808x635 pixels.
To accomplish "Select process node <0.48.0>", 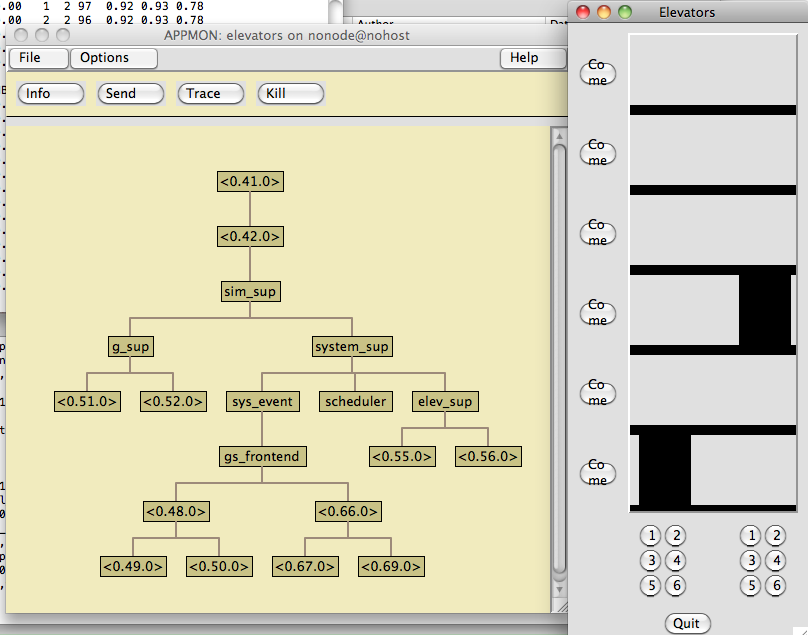I will tap(176, 511).
